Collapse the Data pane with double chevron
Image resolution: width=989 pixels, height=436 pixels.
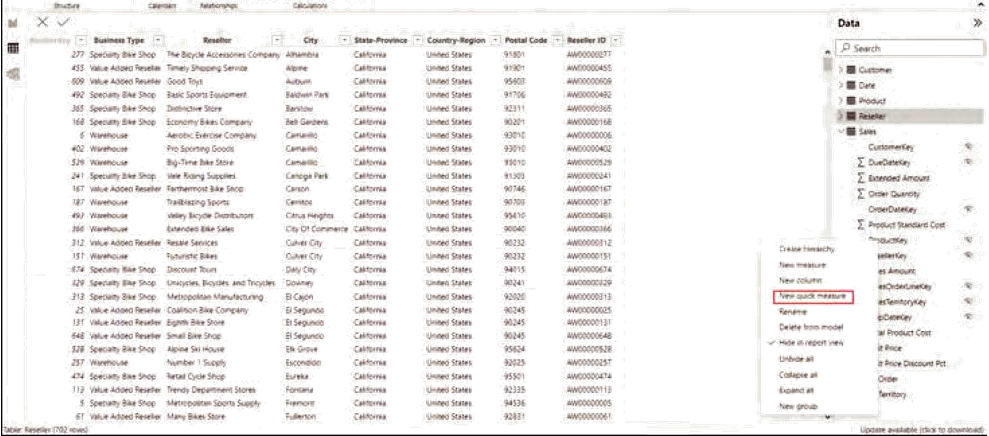pyautogui.click(x=978, y=23)
